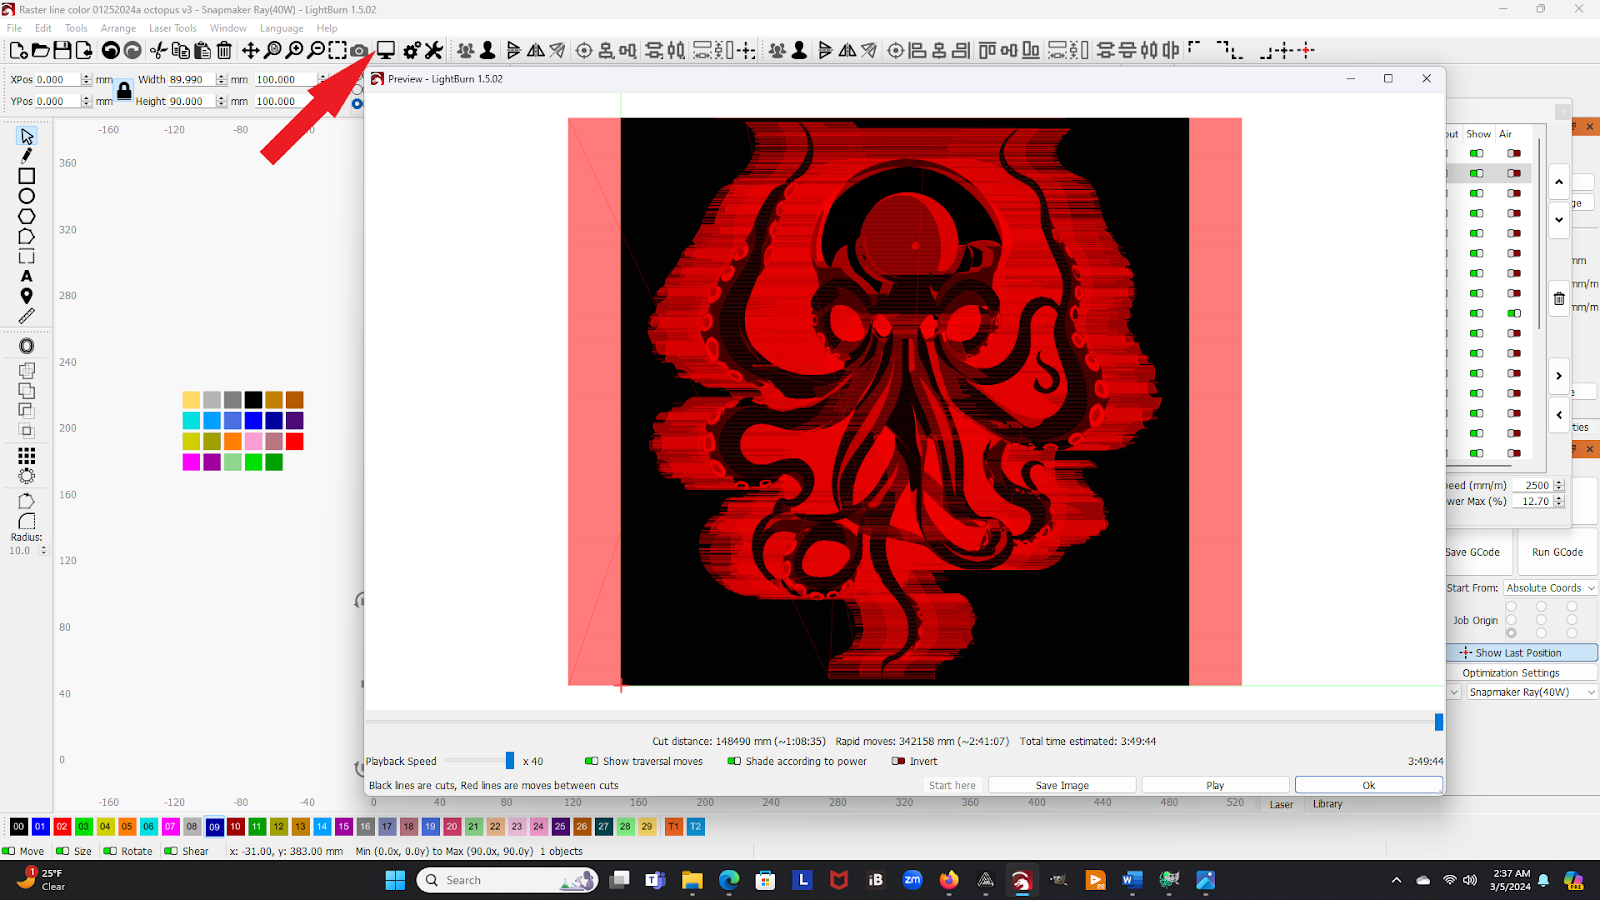Image resolution: width=1600 pixels, height=900 pixels.
Task: Open the Laser Tools menu
Action: tap(173, 28)
